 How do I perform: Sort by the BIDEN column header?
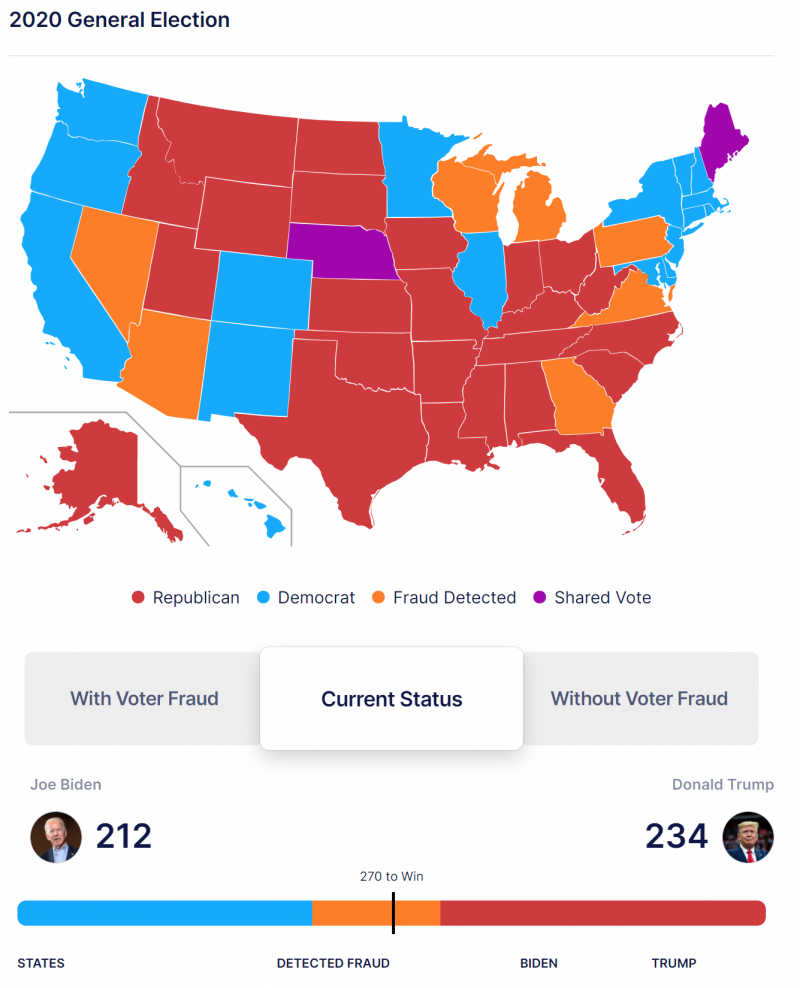pyautogui.click(x=539, y=964)
